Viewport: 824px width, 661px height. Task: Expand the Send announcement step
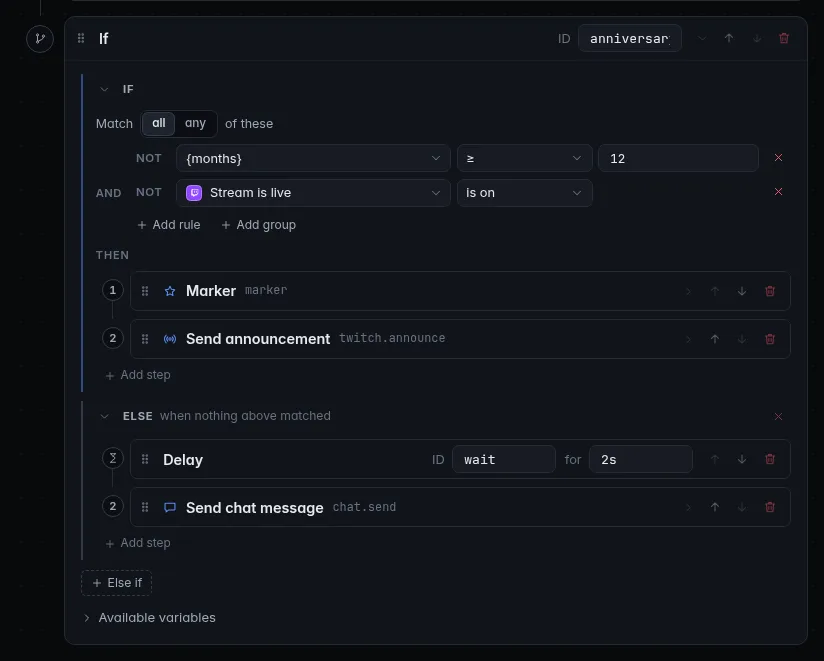(688, 339)
